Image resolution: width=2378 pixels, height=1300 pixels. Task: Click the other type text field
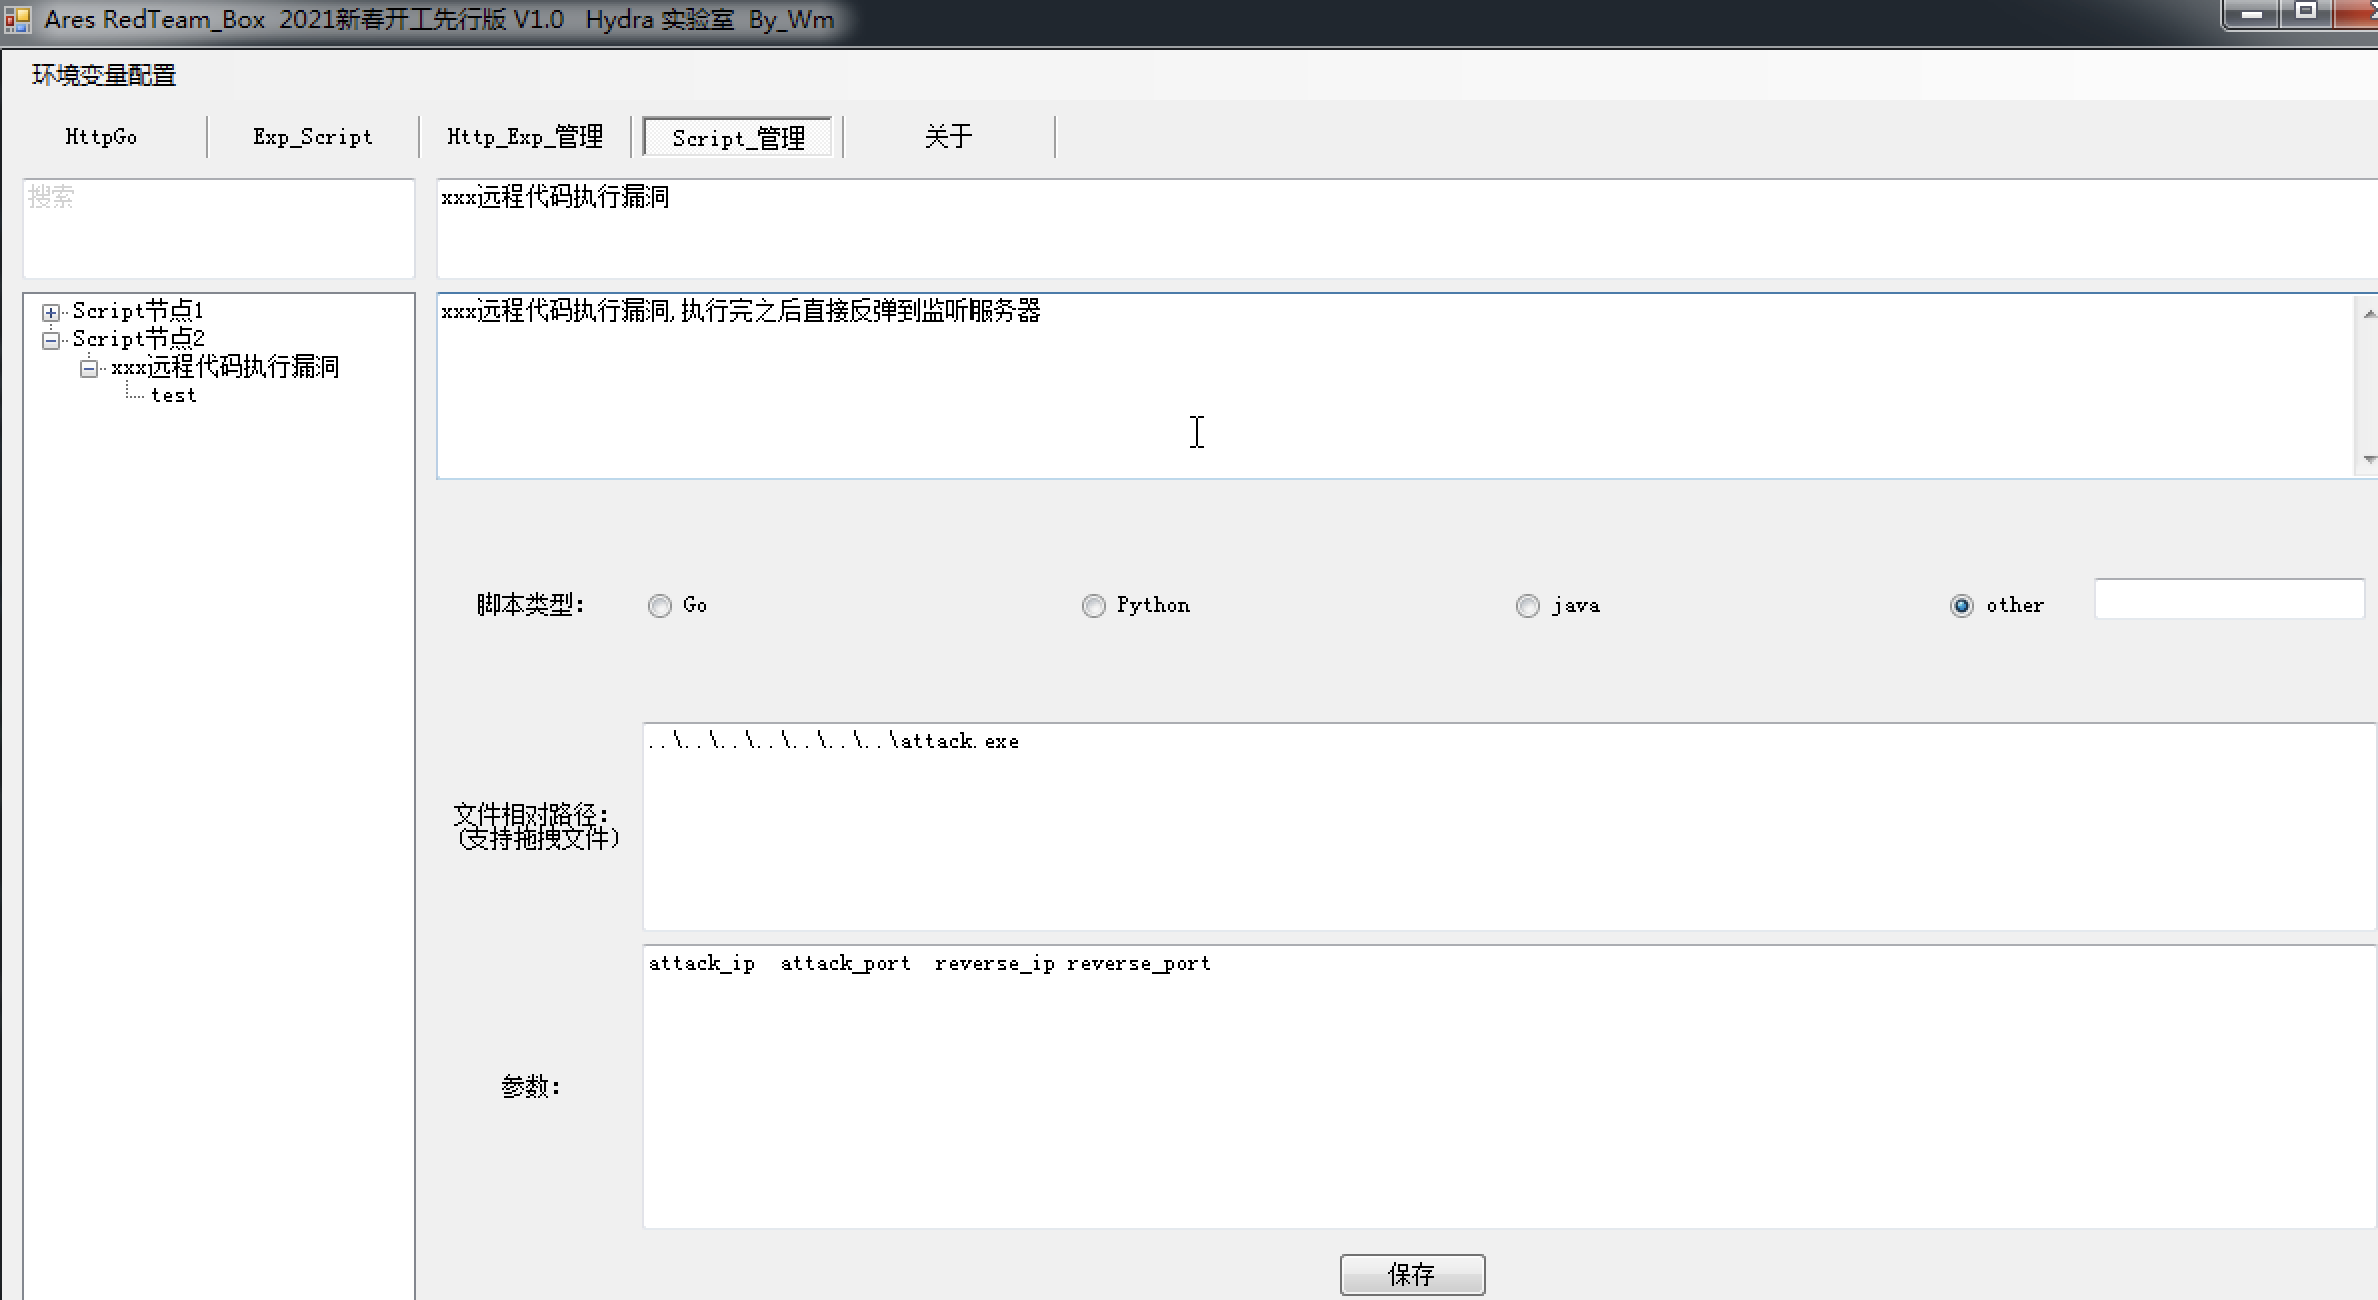click(2228, 599)
